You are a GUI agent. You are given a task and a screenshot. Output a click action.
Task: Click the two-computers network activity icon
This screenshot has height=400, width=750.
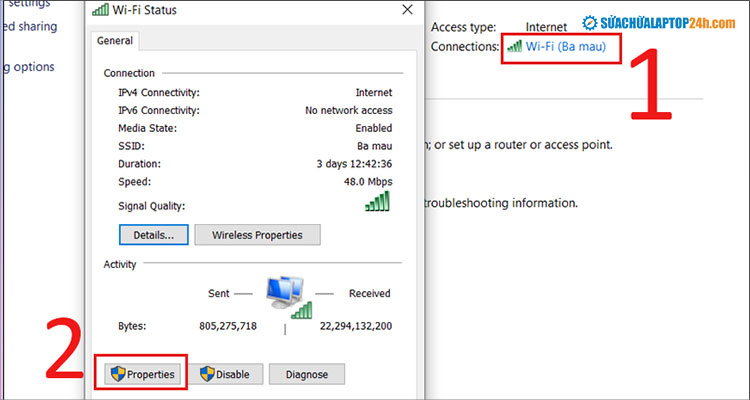pyautogui.click(x=285, y=294)
